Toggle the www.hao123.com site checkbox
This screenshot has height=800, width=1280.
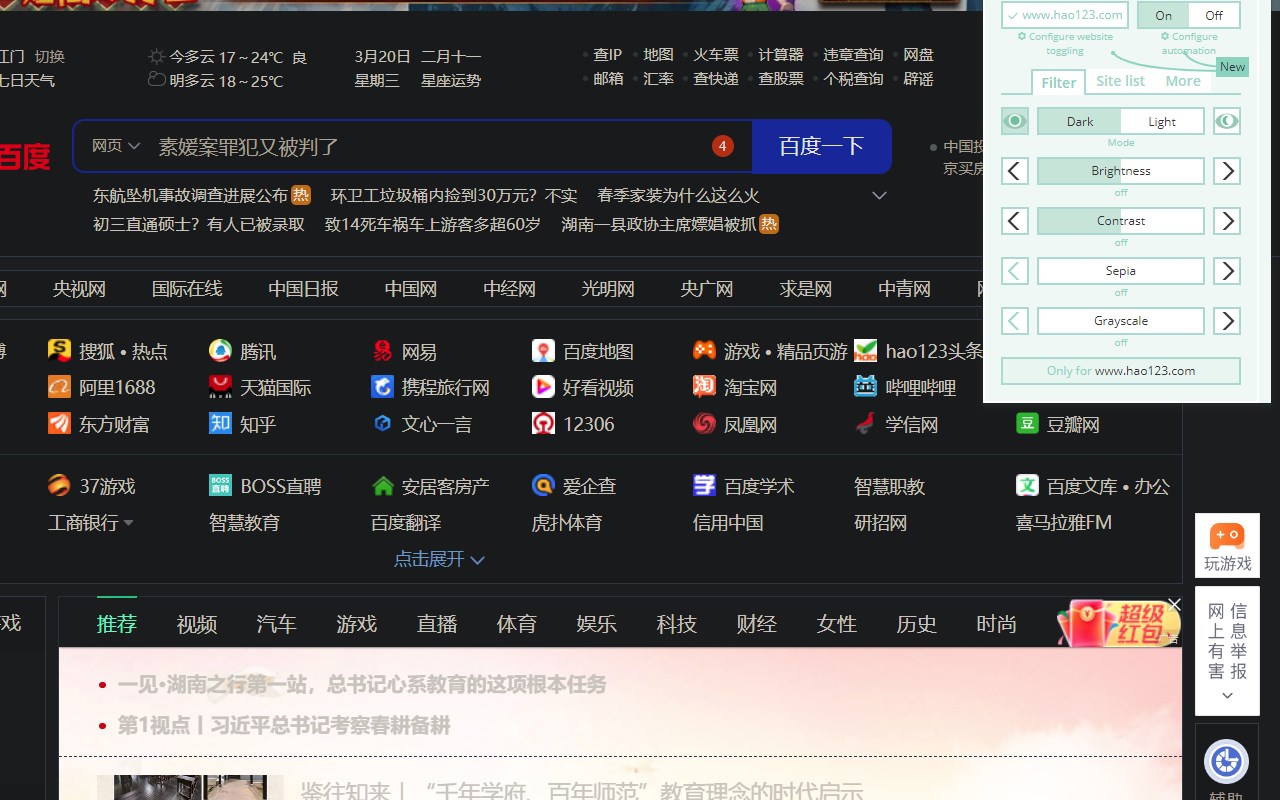point(1065,15)
